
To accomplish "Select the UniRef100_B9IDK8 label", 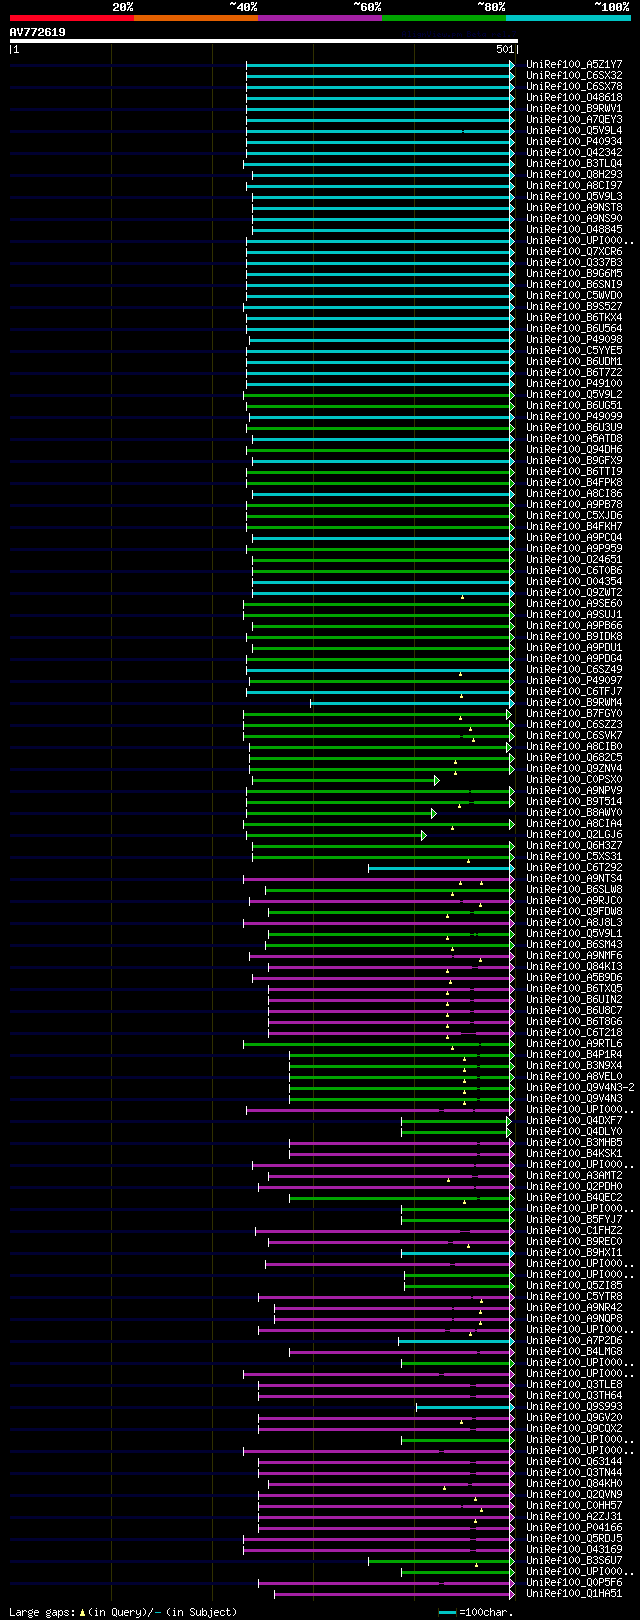I will [x=574, y=637].
